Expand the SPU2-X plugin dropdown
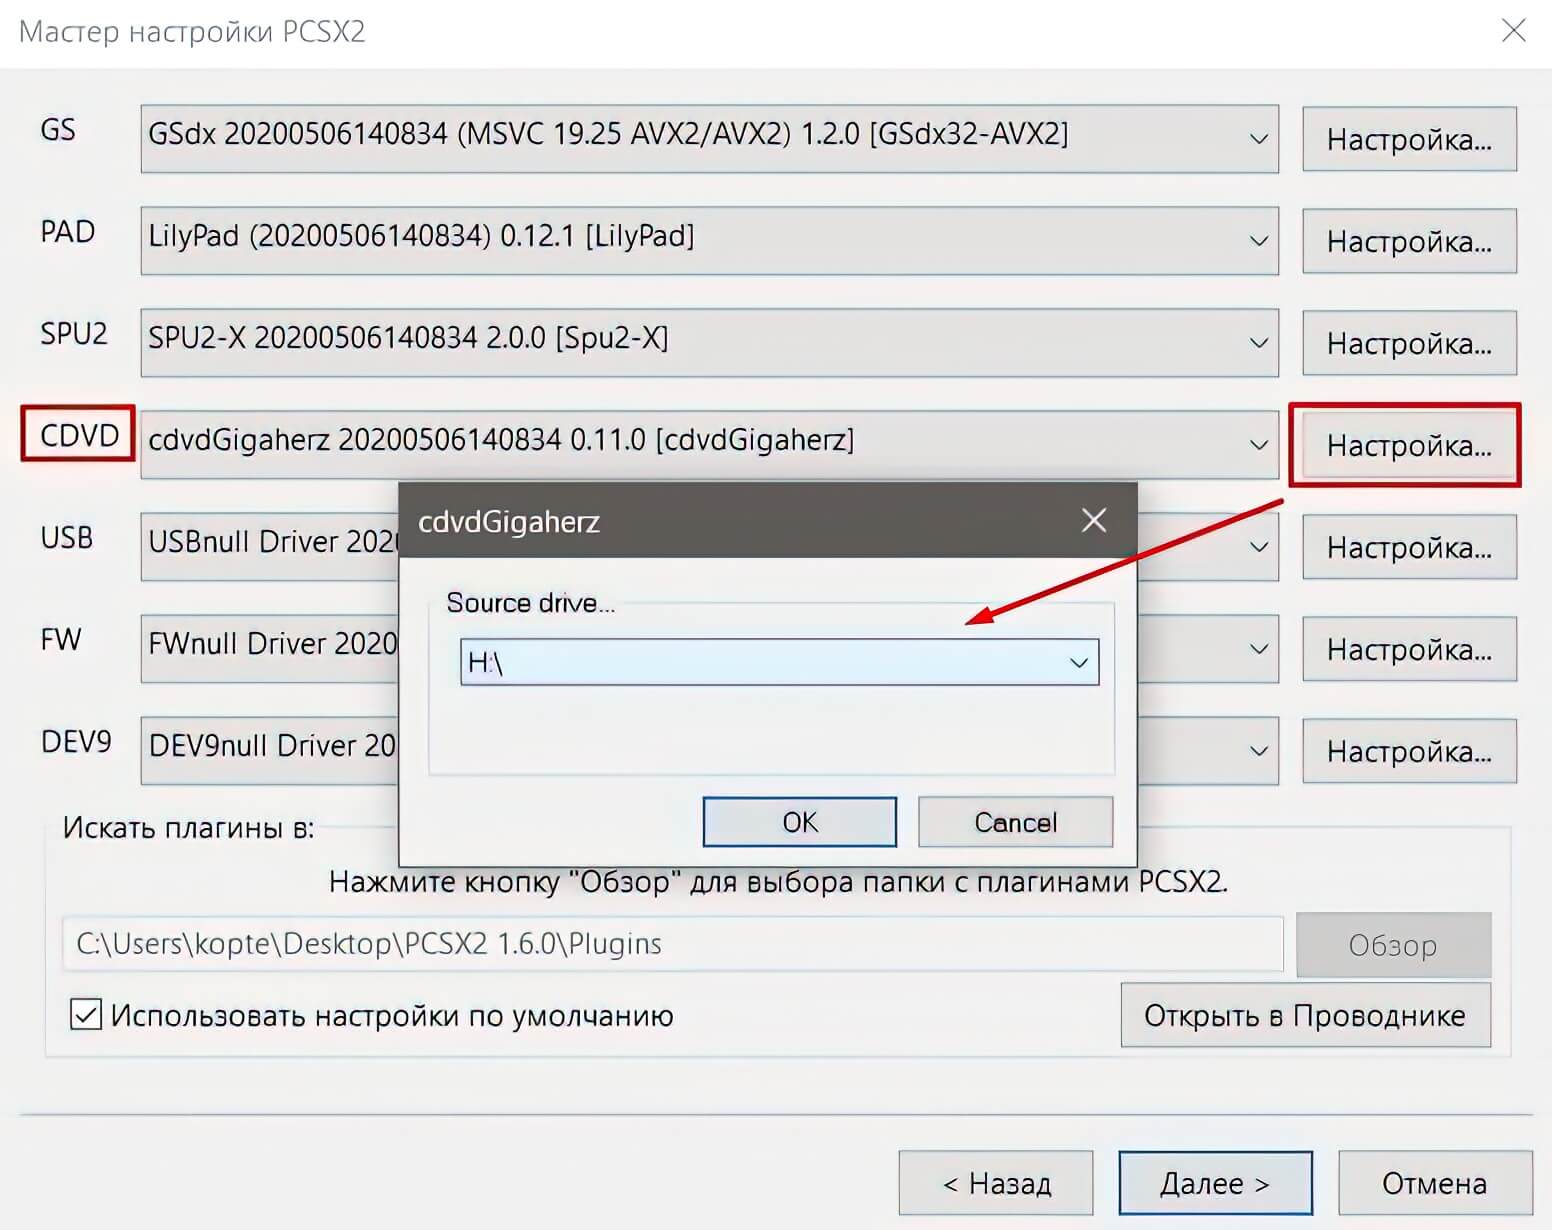The height and width of the screenshot is (1230, 1552). click(x=1258, y=343)
